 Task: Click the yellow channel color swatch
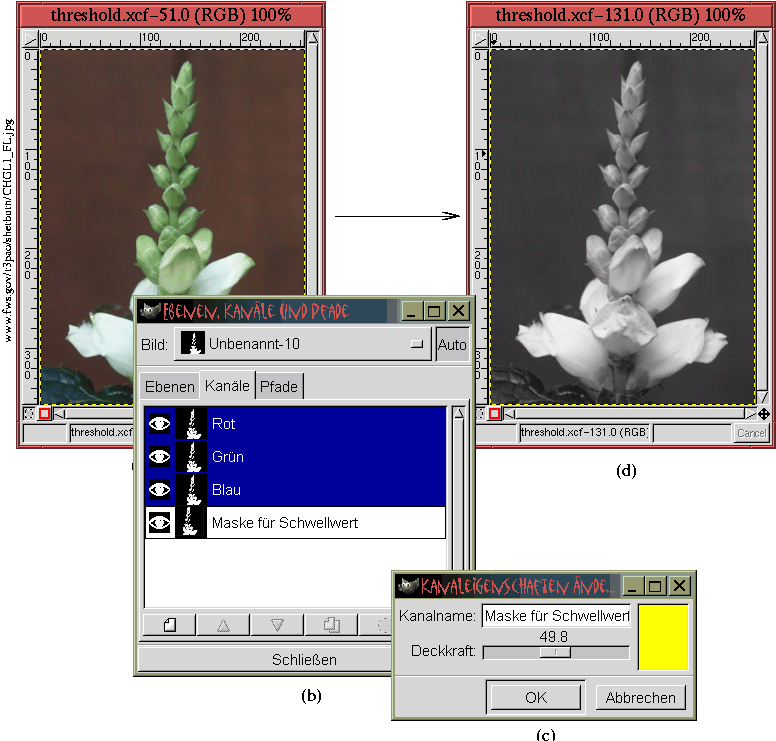click(663, 636)
